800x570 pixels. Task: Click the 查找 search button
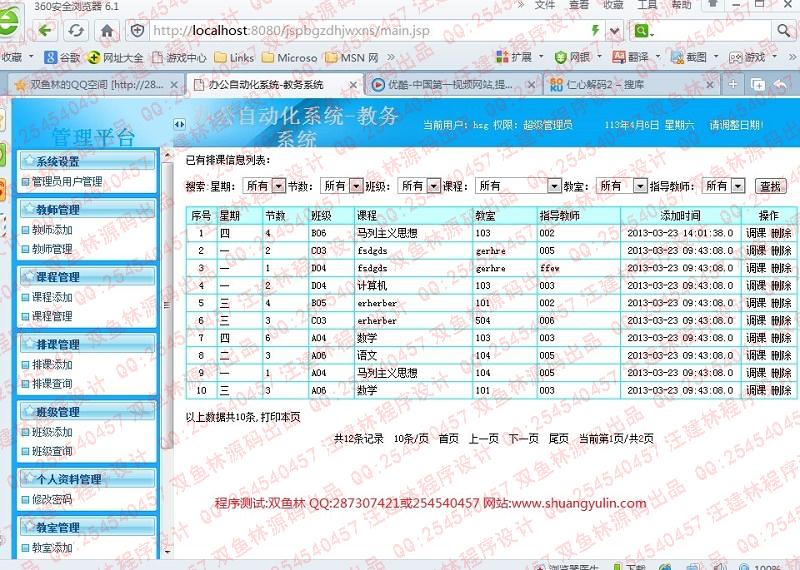pyautogui.click(x=770, y=186)
